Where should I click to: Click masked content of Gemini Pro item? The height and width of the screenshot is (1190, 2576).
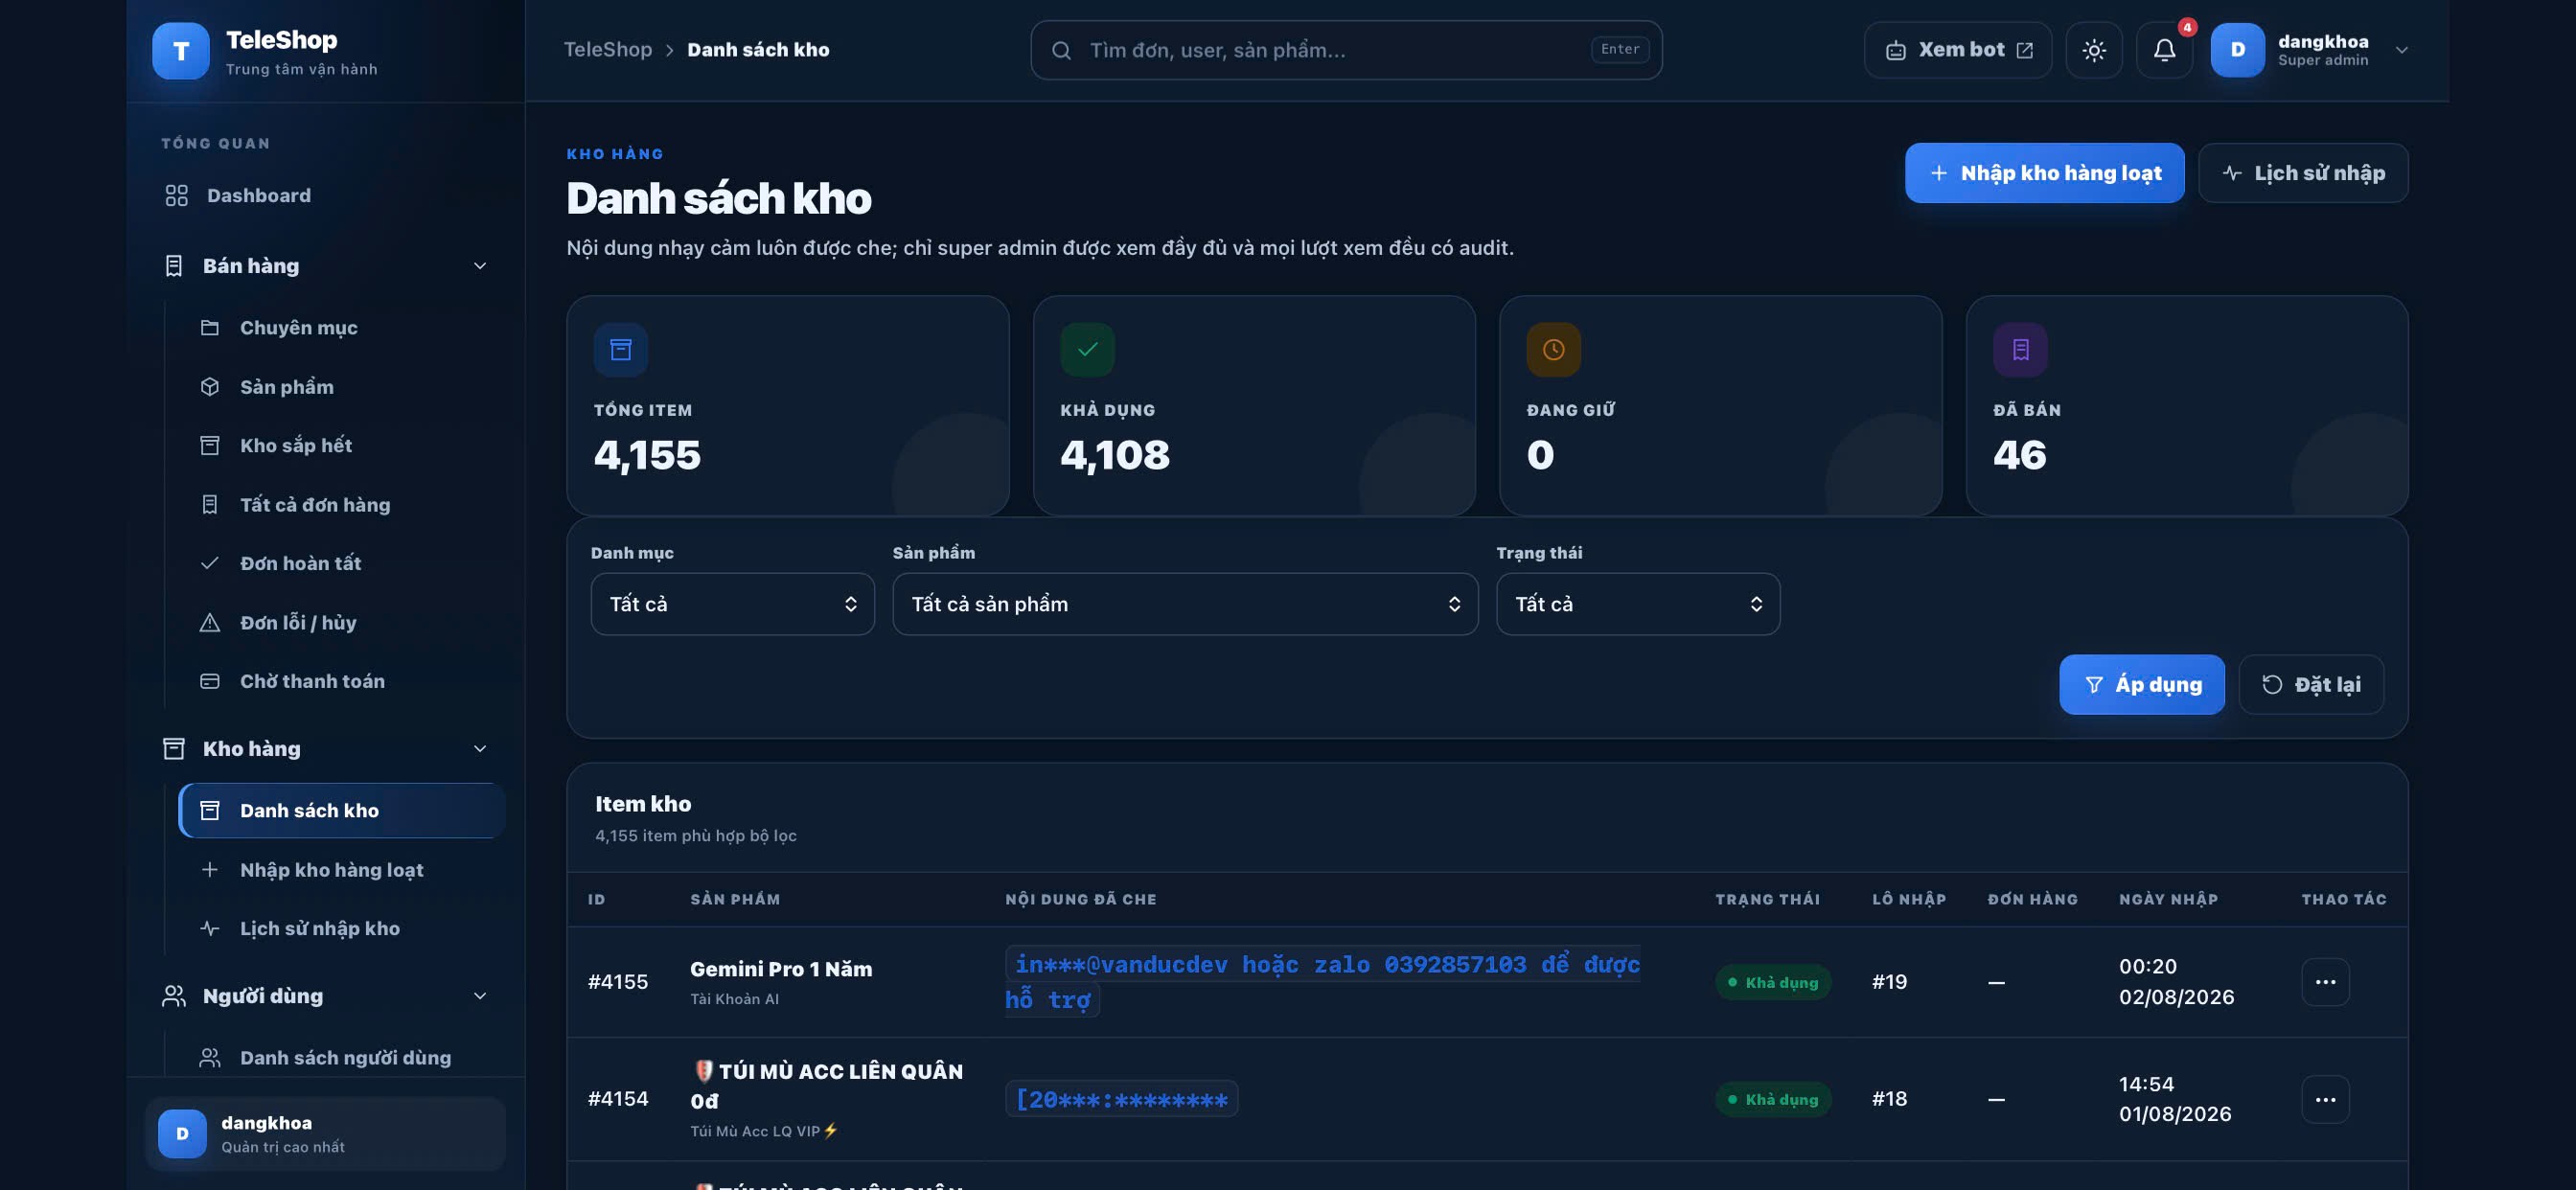coord(1322,982)
